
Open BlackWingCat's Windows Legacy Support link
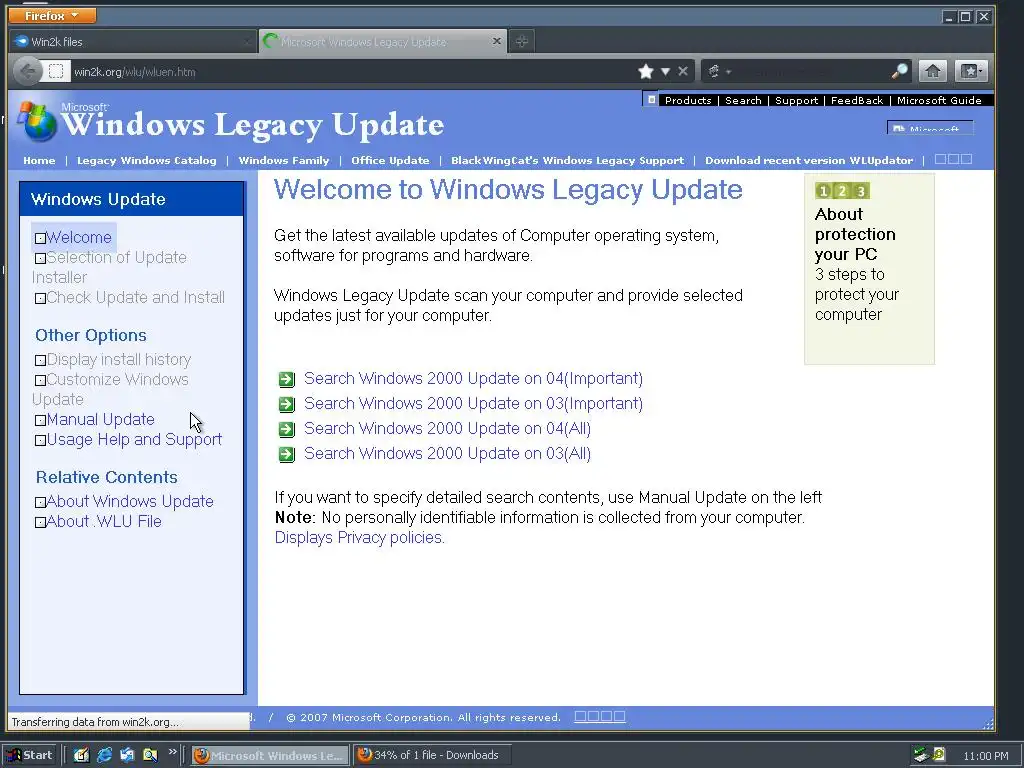[568, 160]
